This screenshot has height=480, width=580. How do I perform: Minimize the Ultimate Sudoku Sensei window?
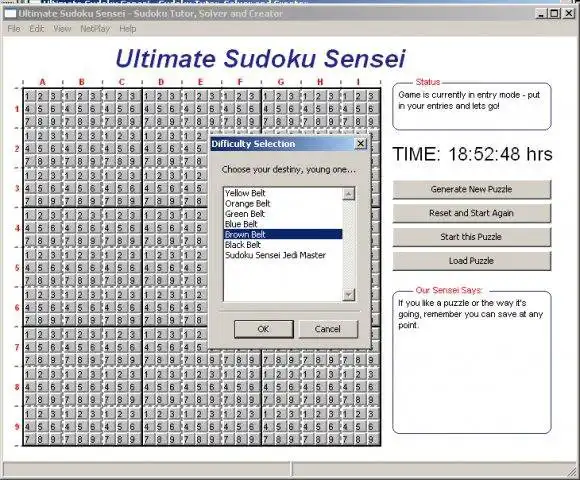[x=542, y=14]
